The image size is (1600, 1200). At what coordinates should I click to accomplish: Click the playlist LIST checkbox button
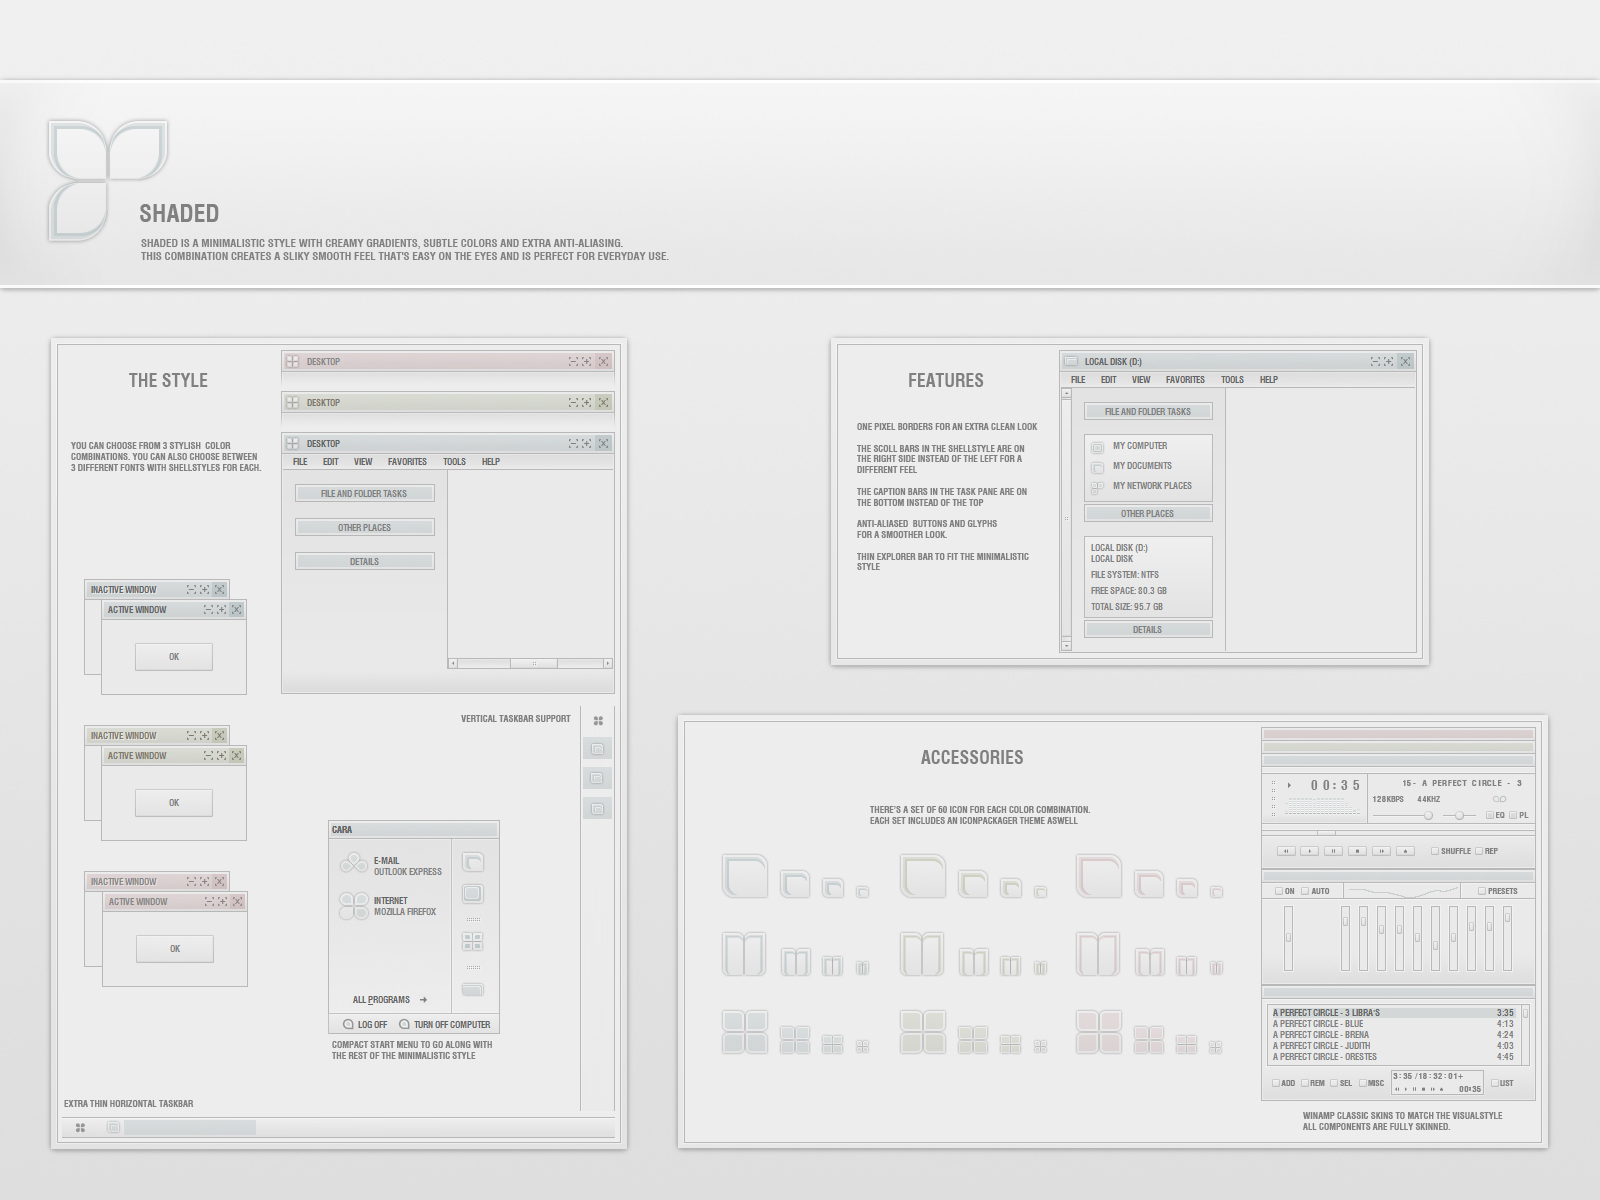tap(1495, 1083)
